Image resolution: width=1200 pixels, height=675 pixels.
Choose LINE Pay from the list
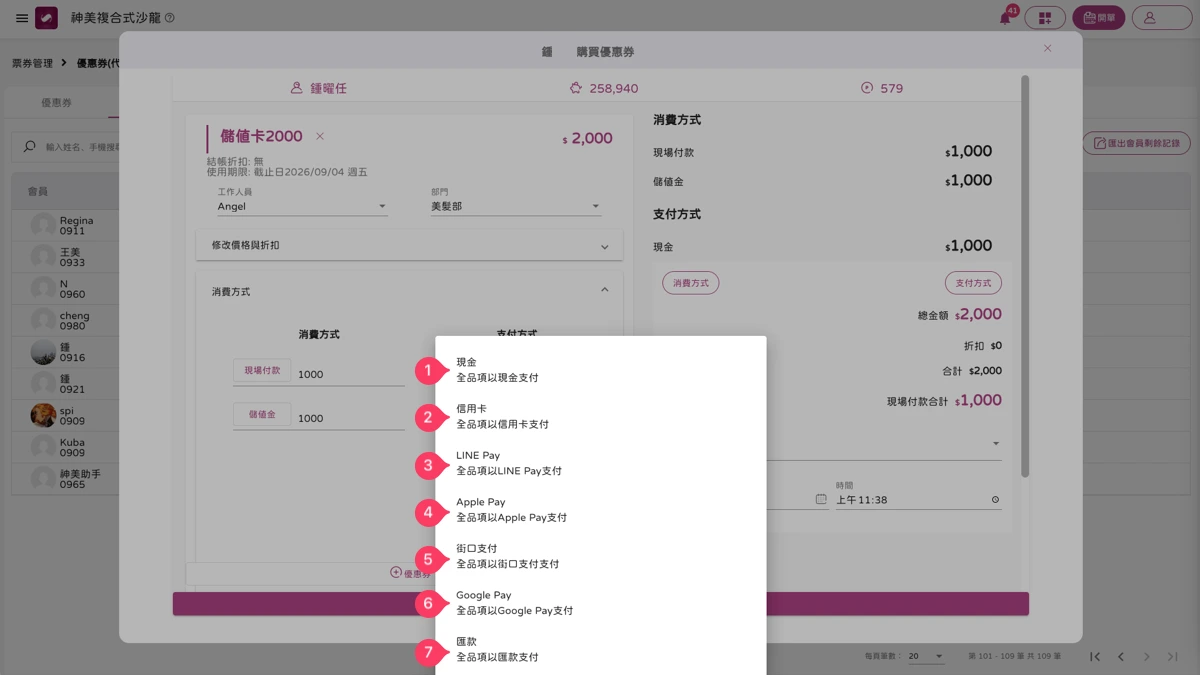click(x=601, y=463)
